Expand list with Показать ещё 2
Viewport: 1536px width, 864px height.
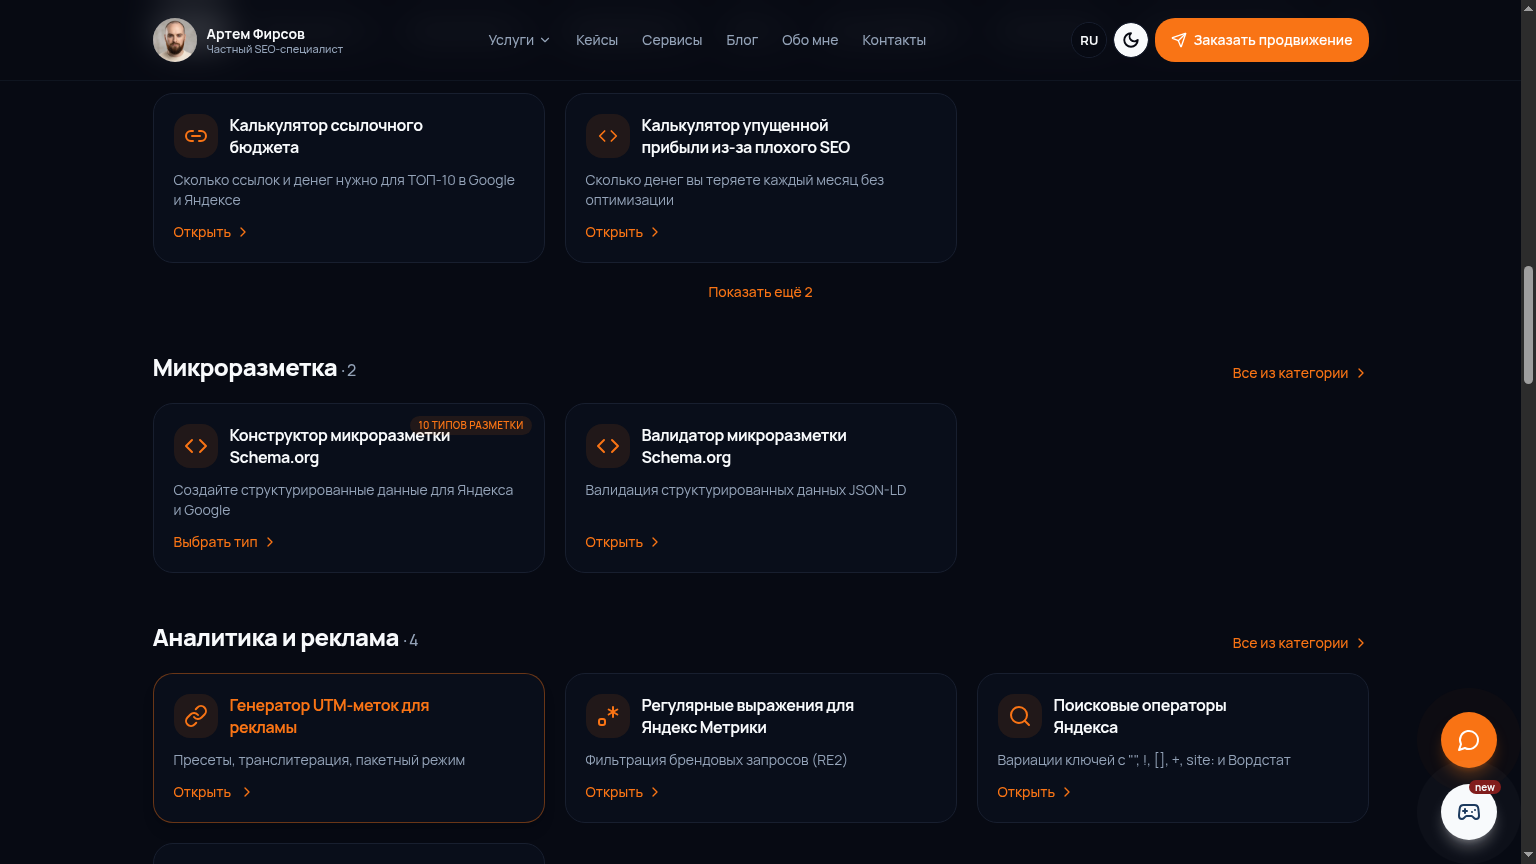(x=760, y=292)
